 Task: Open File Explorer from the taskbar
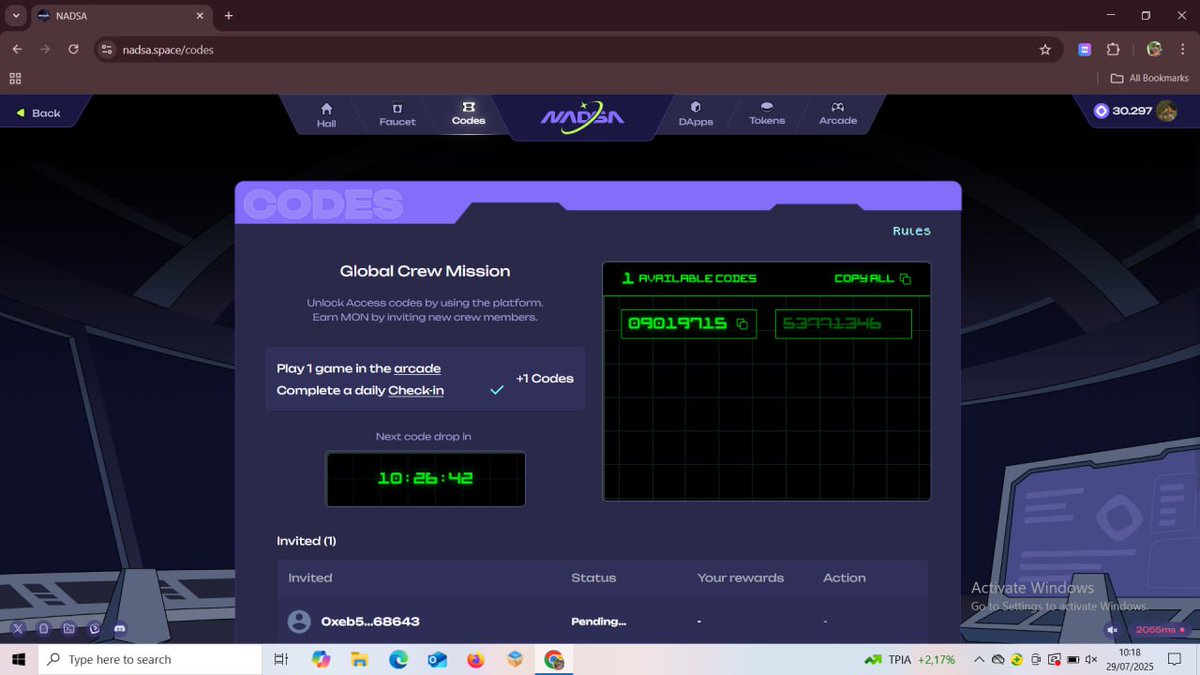[359, 659]
